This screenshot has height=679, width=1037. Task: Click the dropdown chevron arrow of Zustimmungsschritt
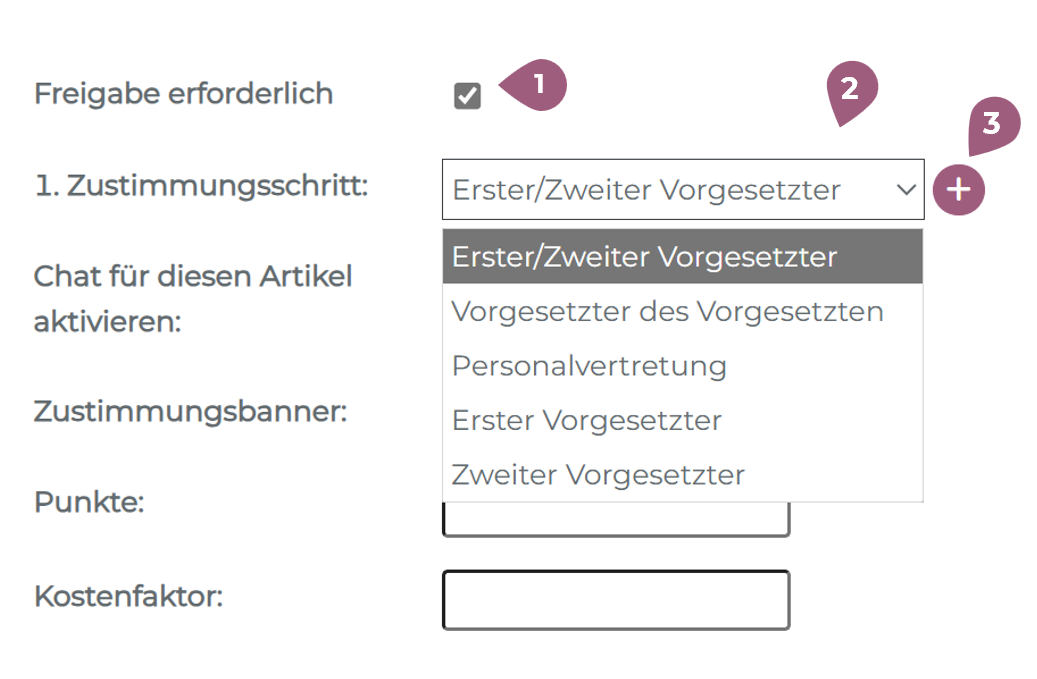tap(906, 190)
